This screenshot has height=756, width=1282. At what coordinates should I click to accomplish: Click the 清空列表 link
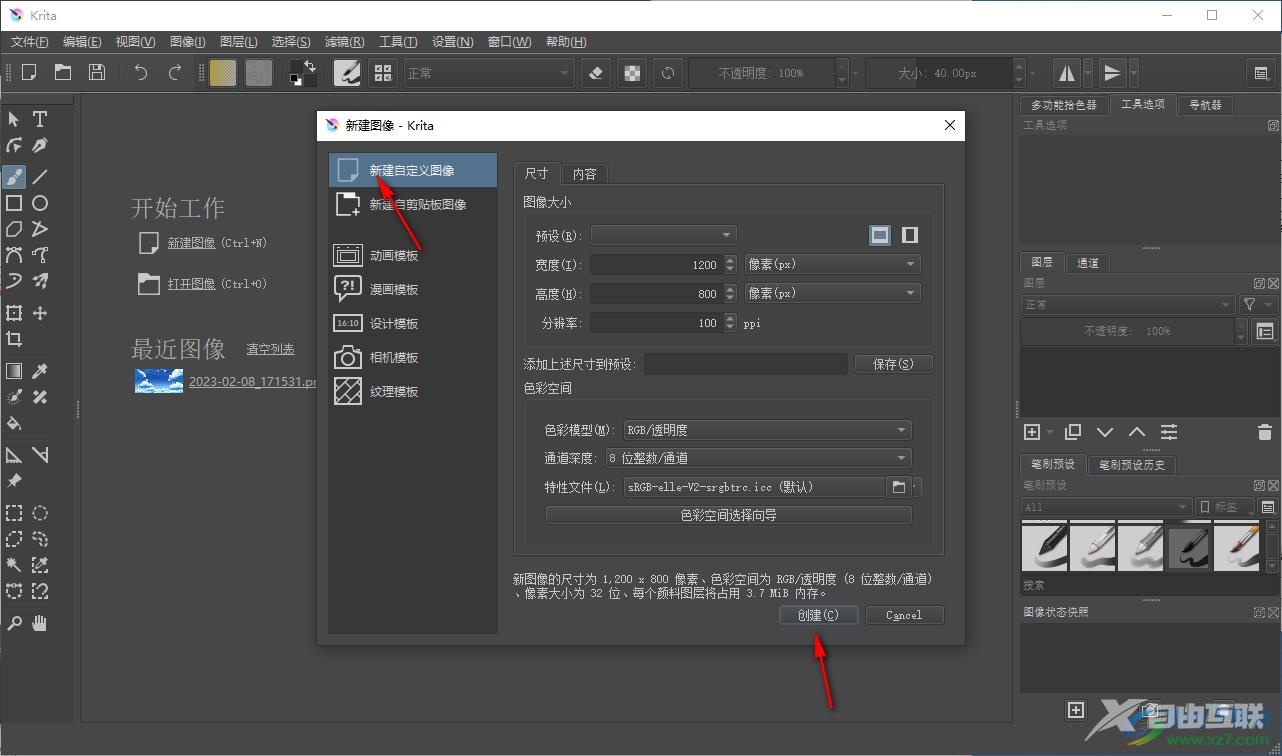pyautogui.click(x=271, y=349)
